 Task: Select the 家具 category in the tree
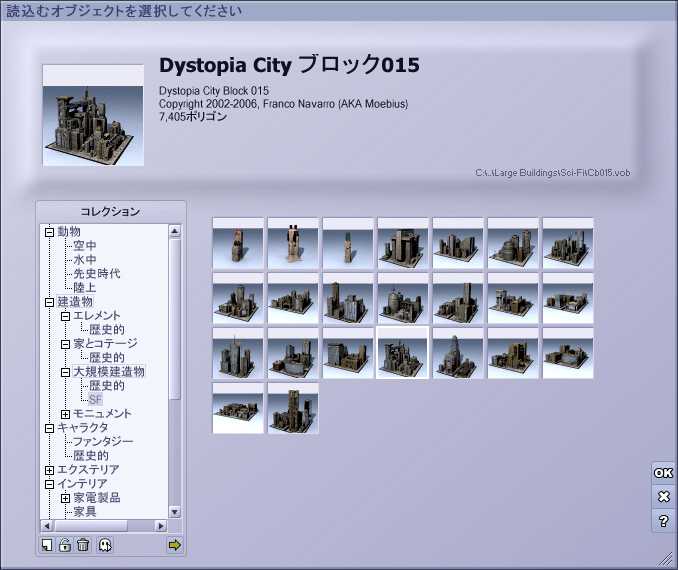85,512
